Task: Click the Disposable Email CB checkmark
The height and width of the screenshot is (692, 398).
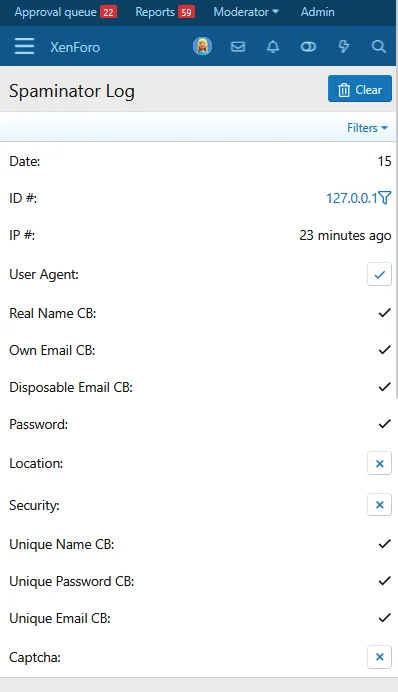Action: point(385,387)
